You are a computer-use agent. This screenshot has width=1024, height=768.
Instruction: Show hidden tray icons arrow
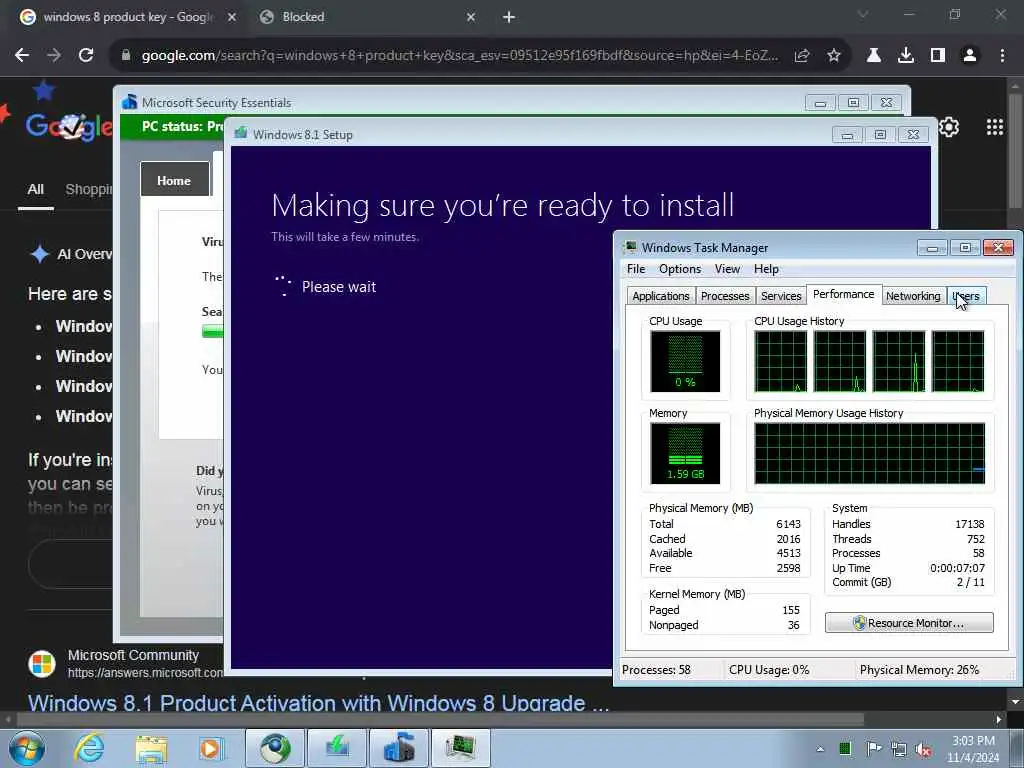coord(820,749)
